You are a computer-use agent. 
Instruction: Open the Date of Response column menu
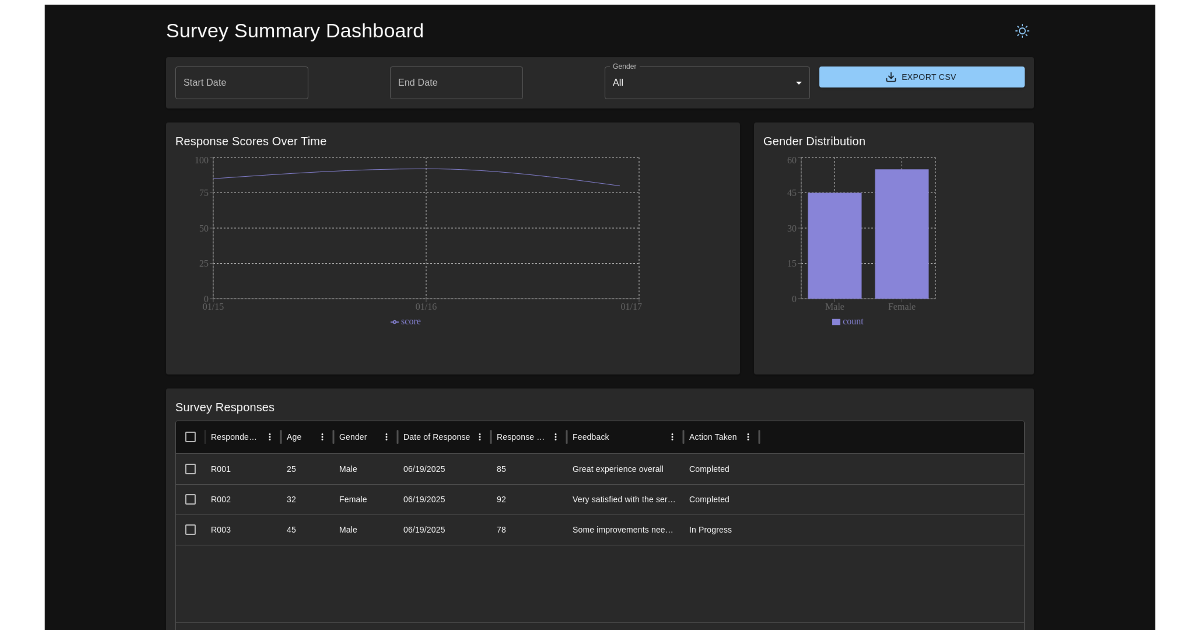pyautogui.click(x=481, y=437)
